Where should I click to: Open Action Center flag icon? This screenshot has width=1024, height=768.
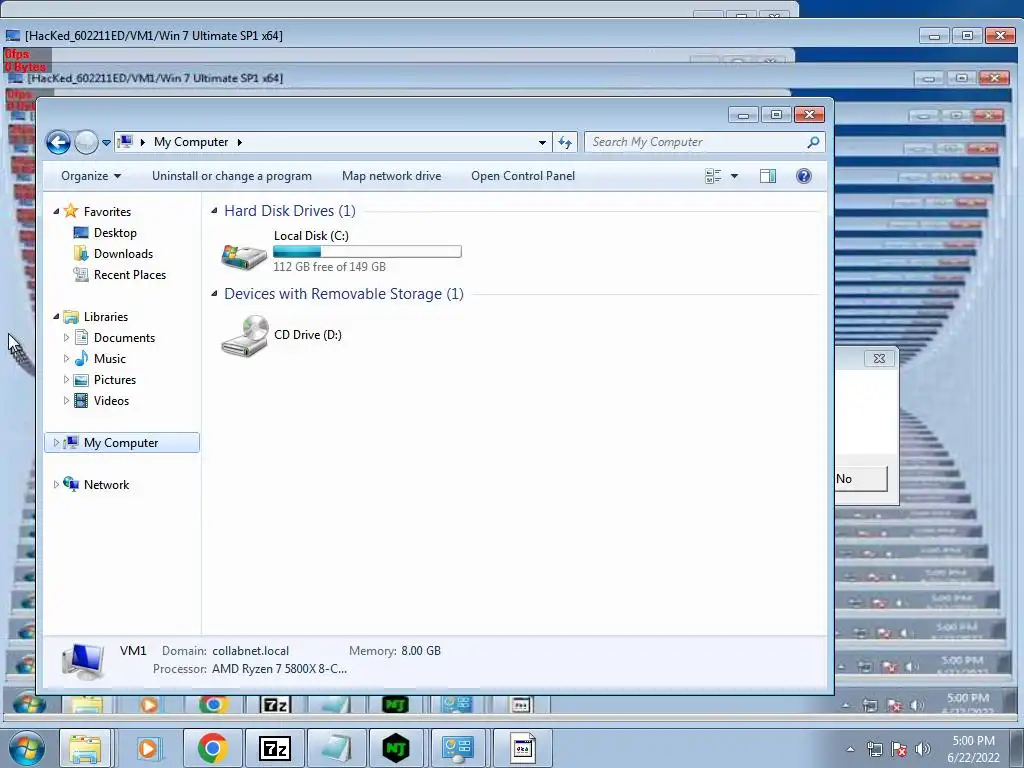(899, 749)
